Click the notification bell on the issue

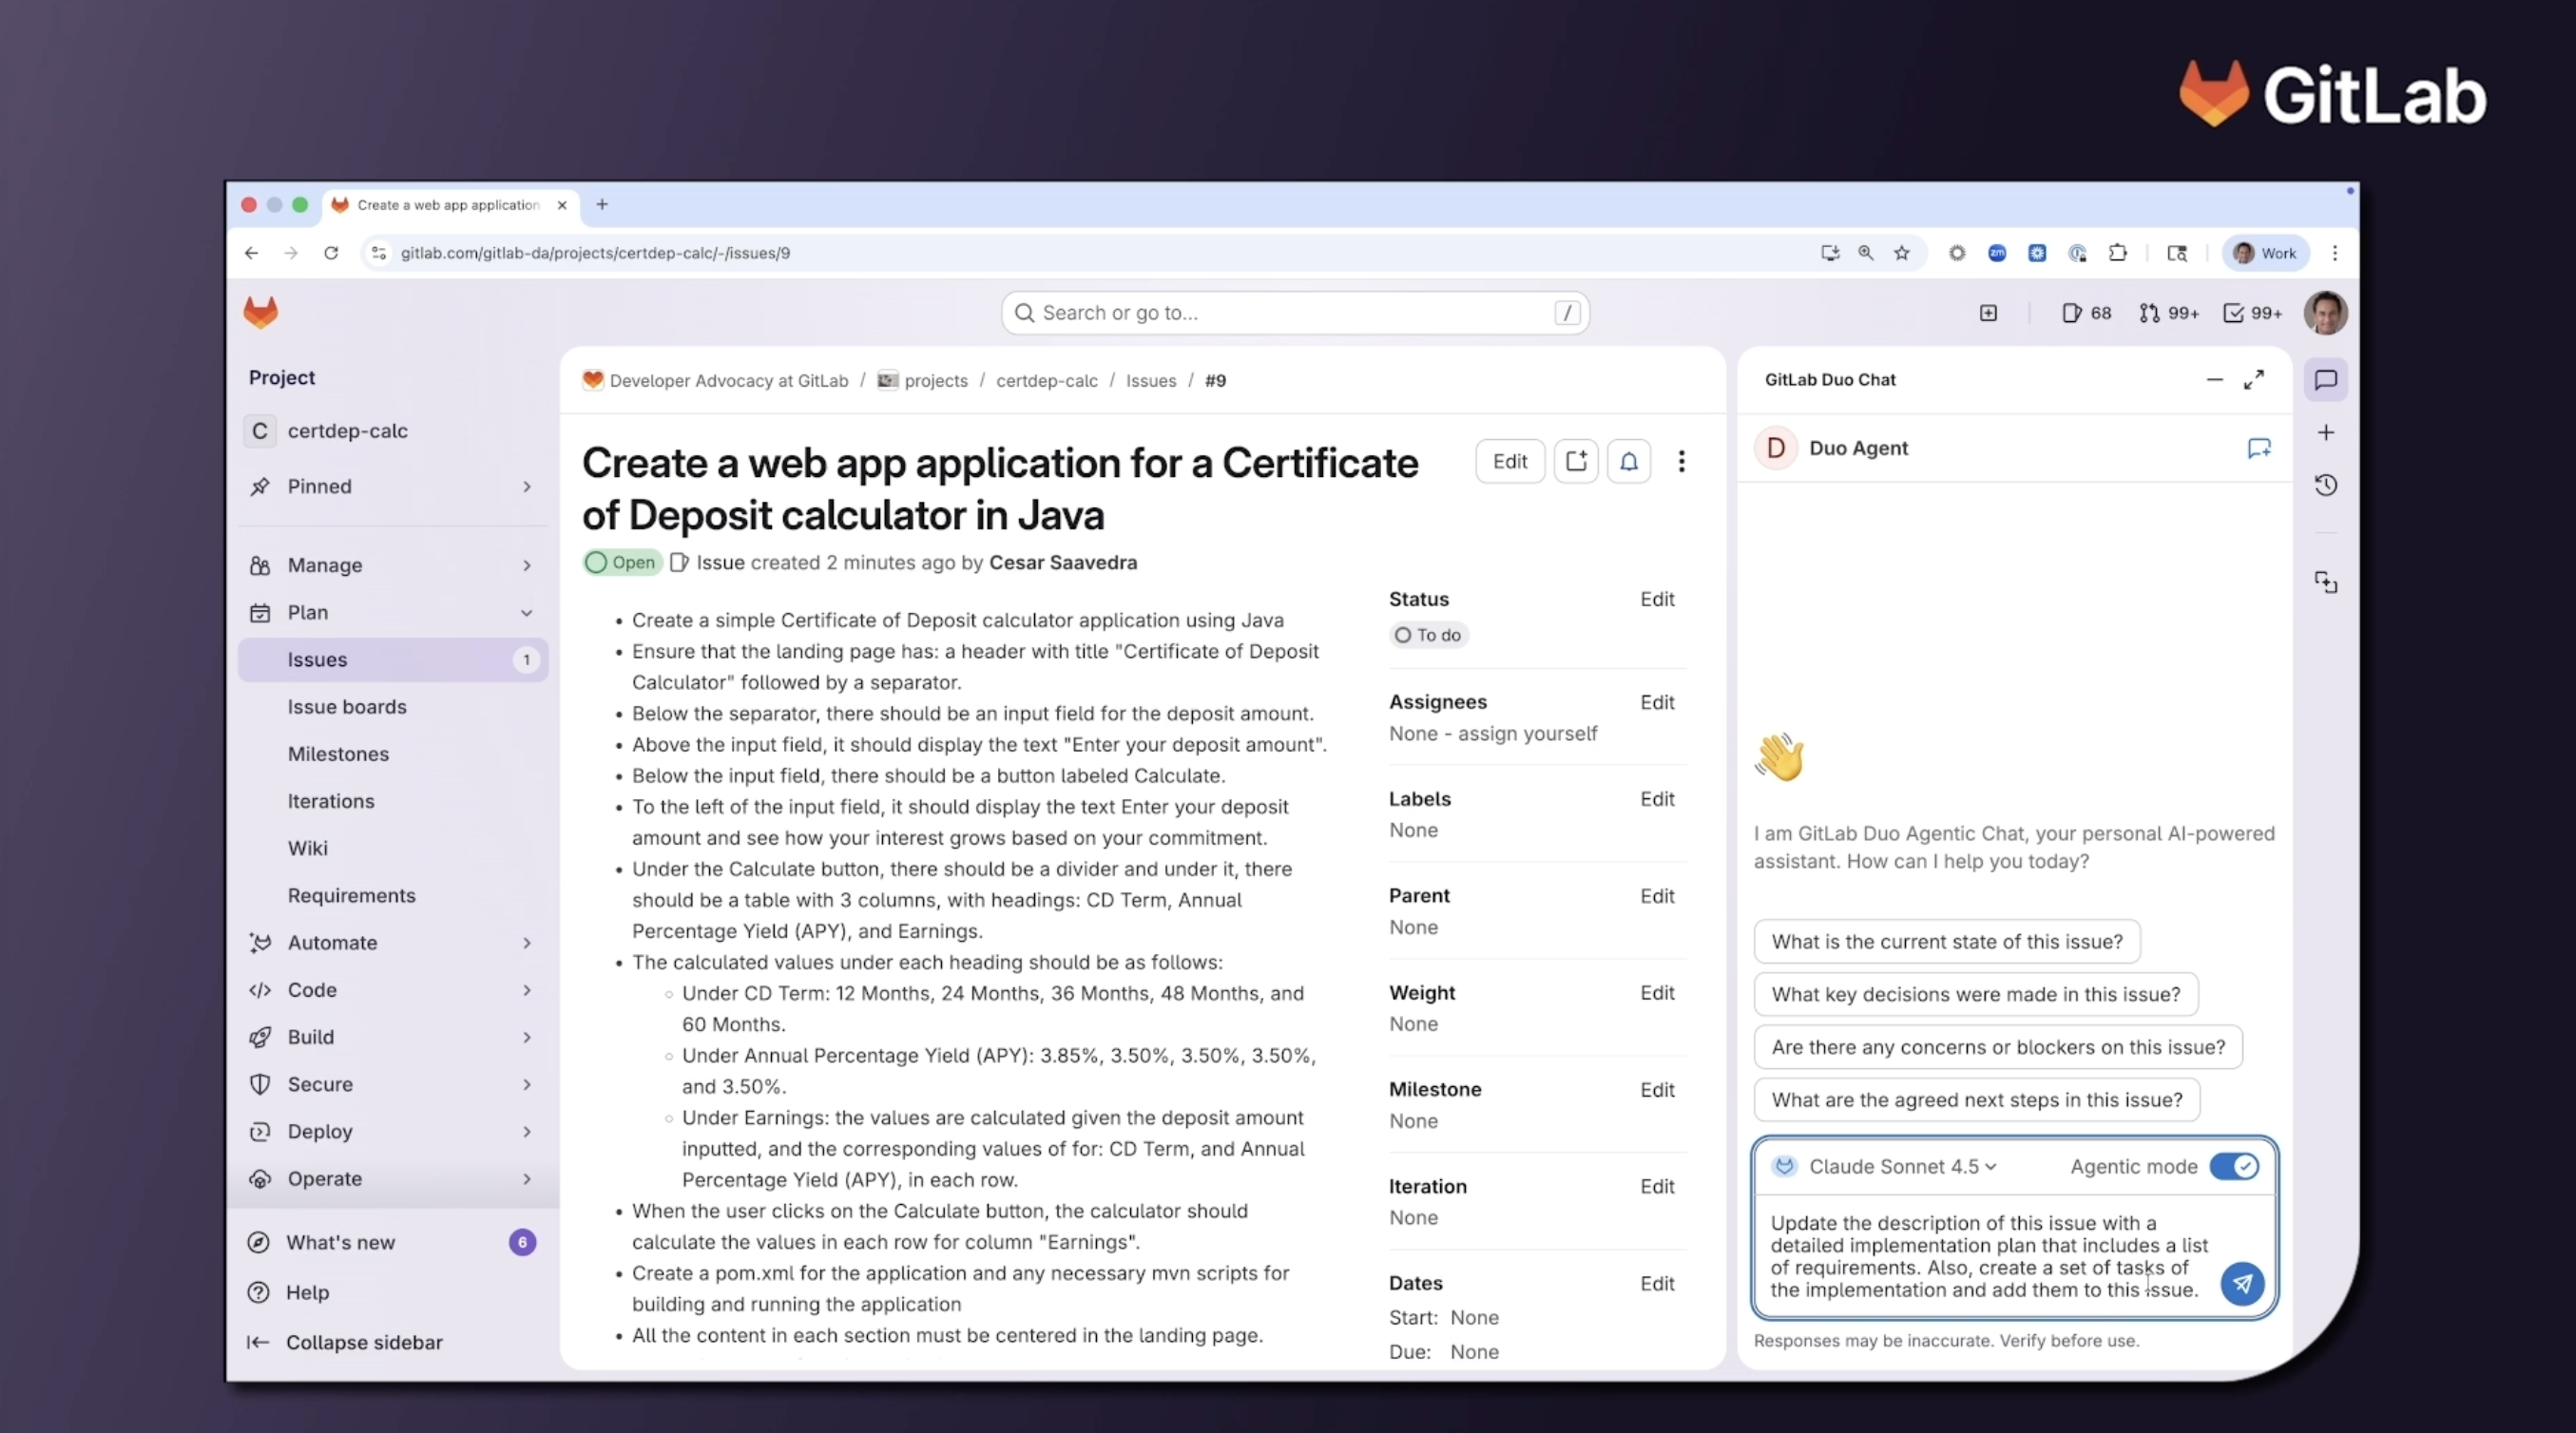pyautogui.click(x=1629, y=461)
